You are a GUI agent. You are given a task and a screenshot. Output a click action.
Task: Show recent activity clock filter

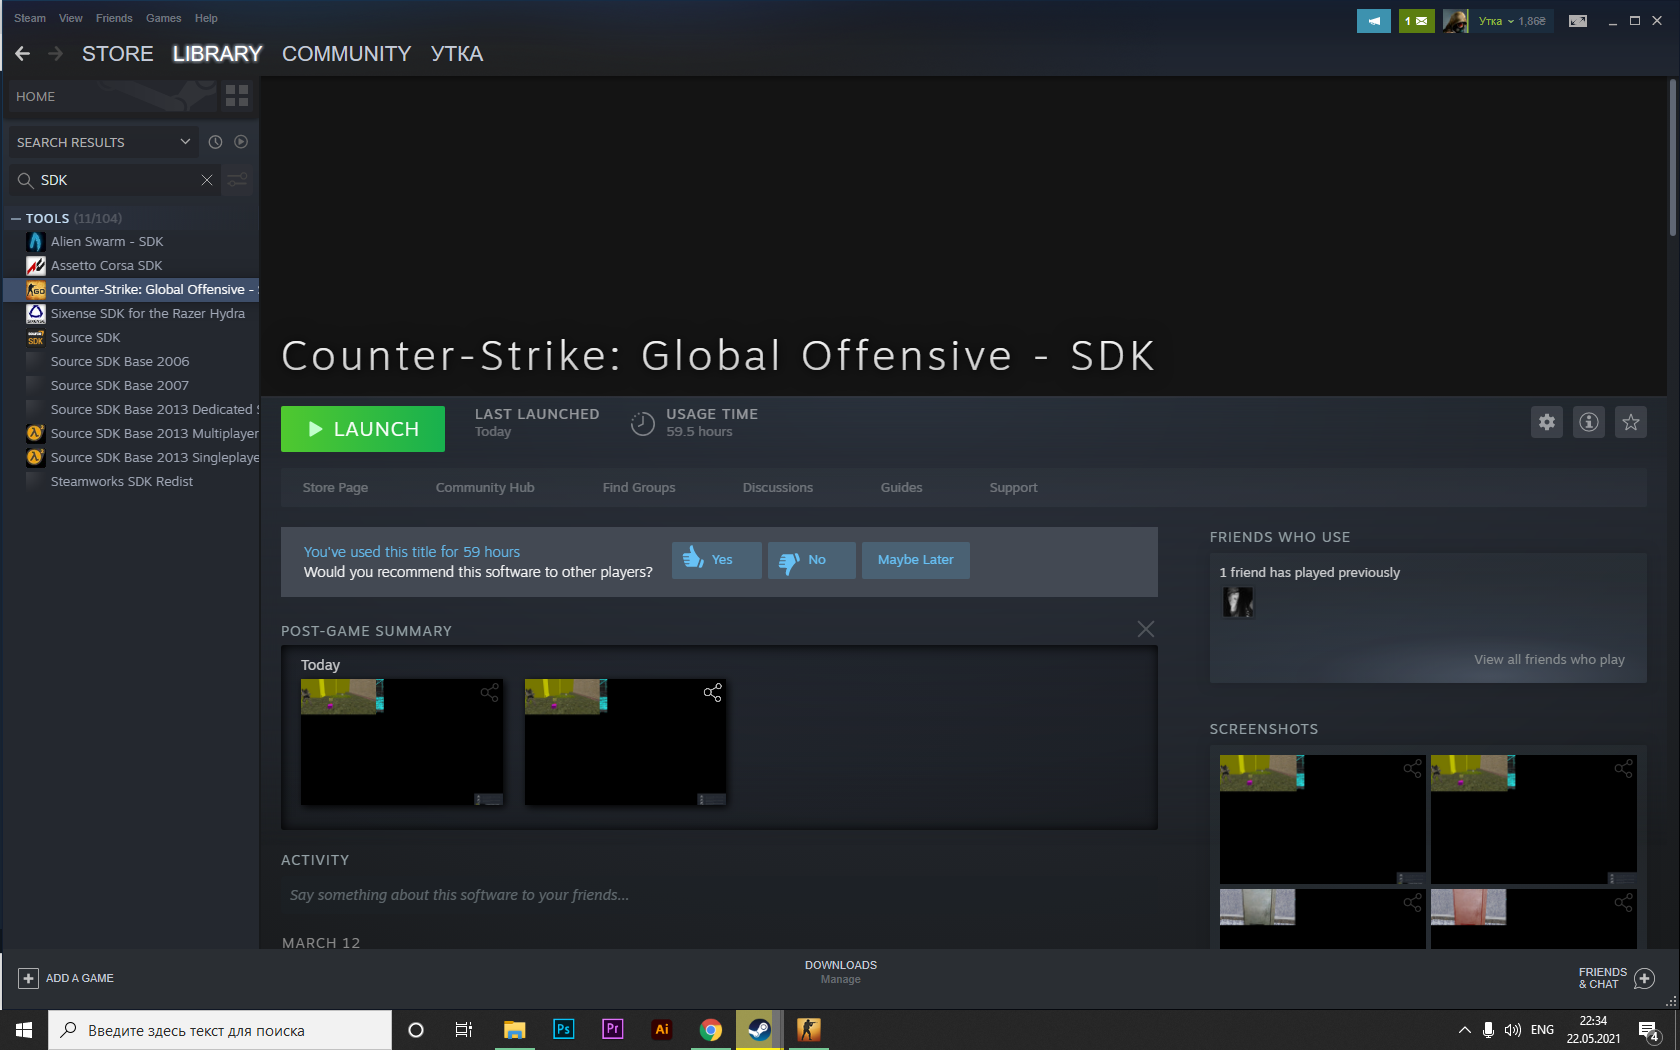(215, 142)
